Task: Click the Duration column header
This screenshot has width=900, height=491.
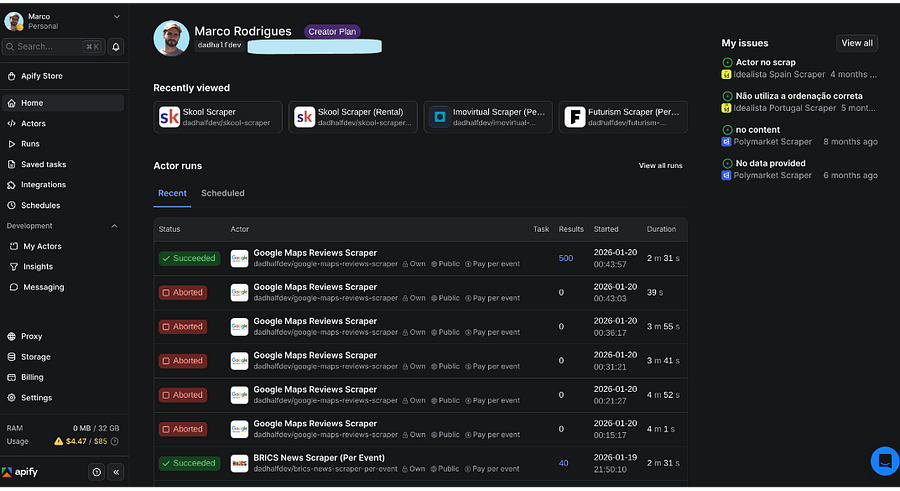Action: click(x=661, y=229)
